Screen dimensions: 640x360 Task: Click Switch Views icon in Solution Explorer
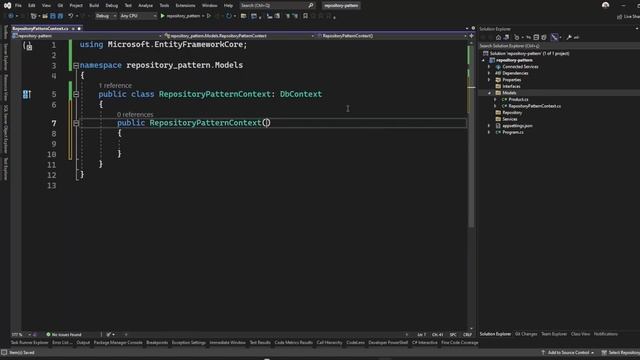[507, 37]
